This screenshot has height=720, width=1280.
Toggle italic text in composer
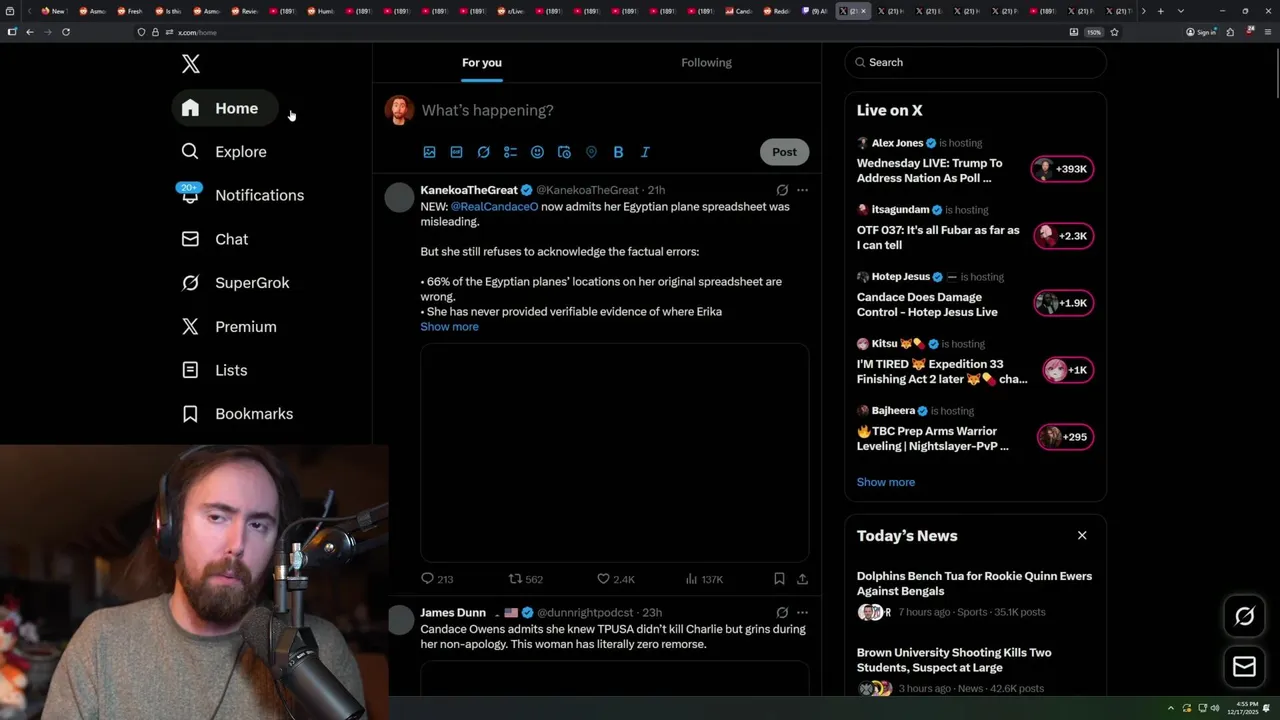[645, 152]
